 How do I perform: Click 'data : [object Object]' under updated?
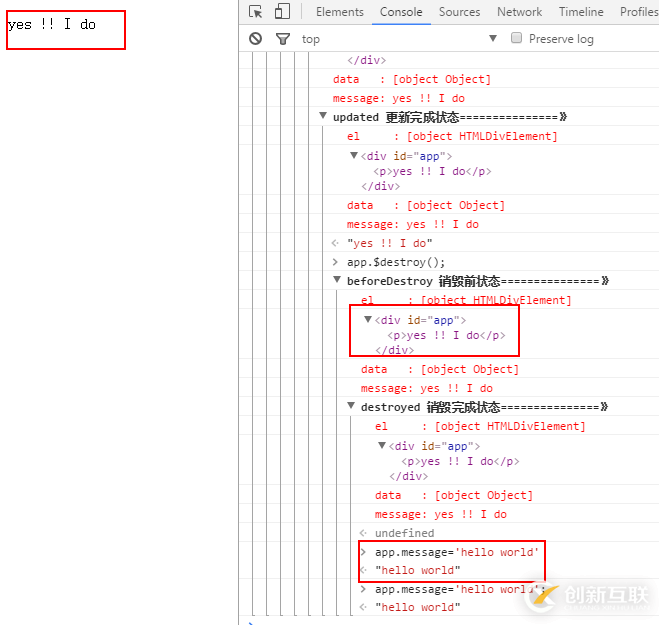pyautogui.click(x=425, y=205)
